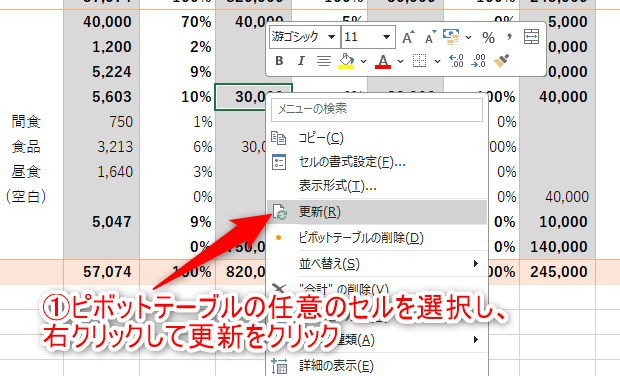Apply red font color icon
Viewport: 620px width, 376px height.
(x=383, y=61)
